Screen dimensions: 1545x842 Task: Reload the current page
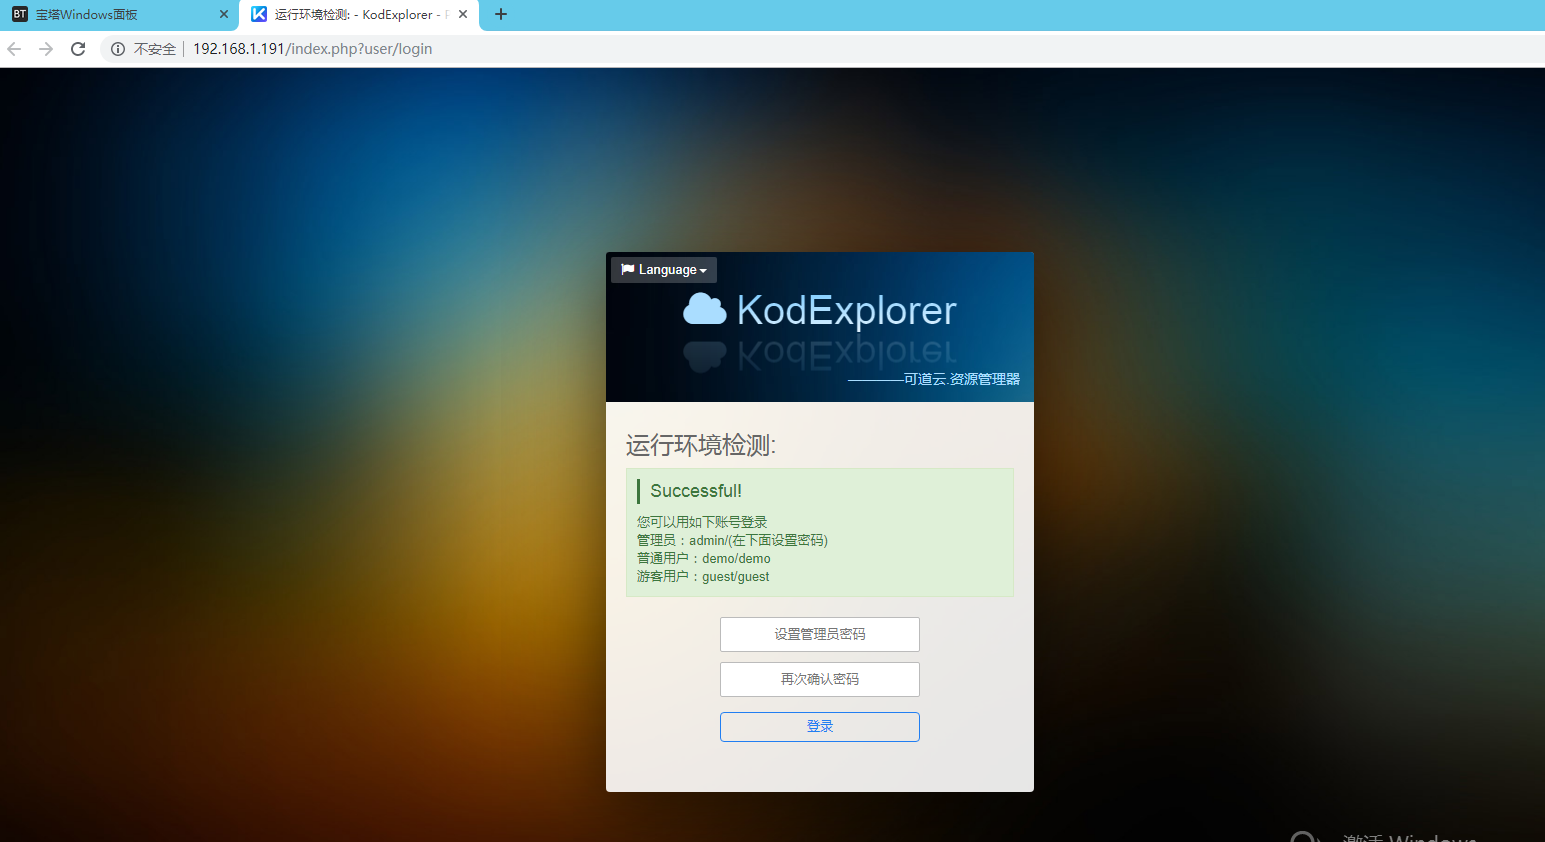[78, 49]
